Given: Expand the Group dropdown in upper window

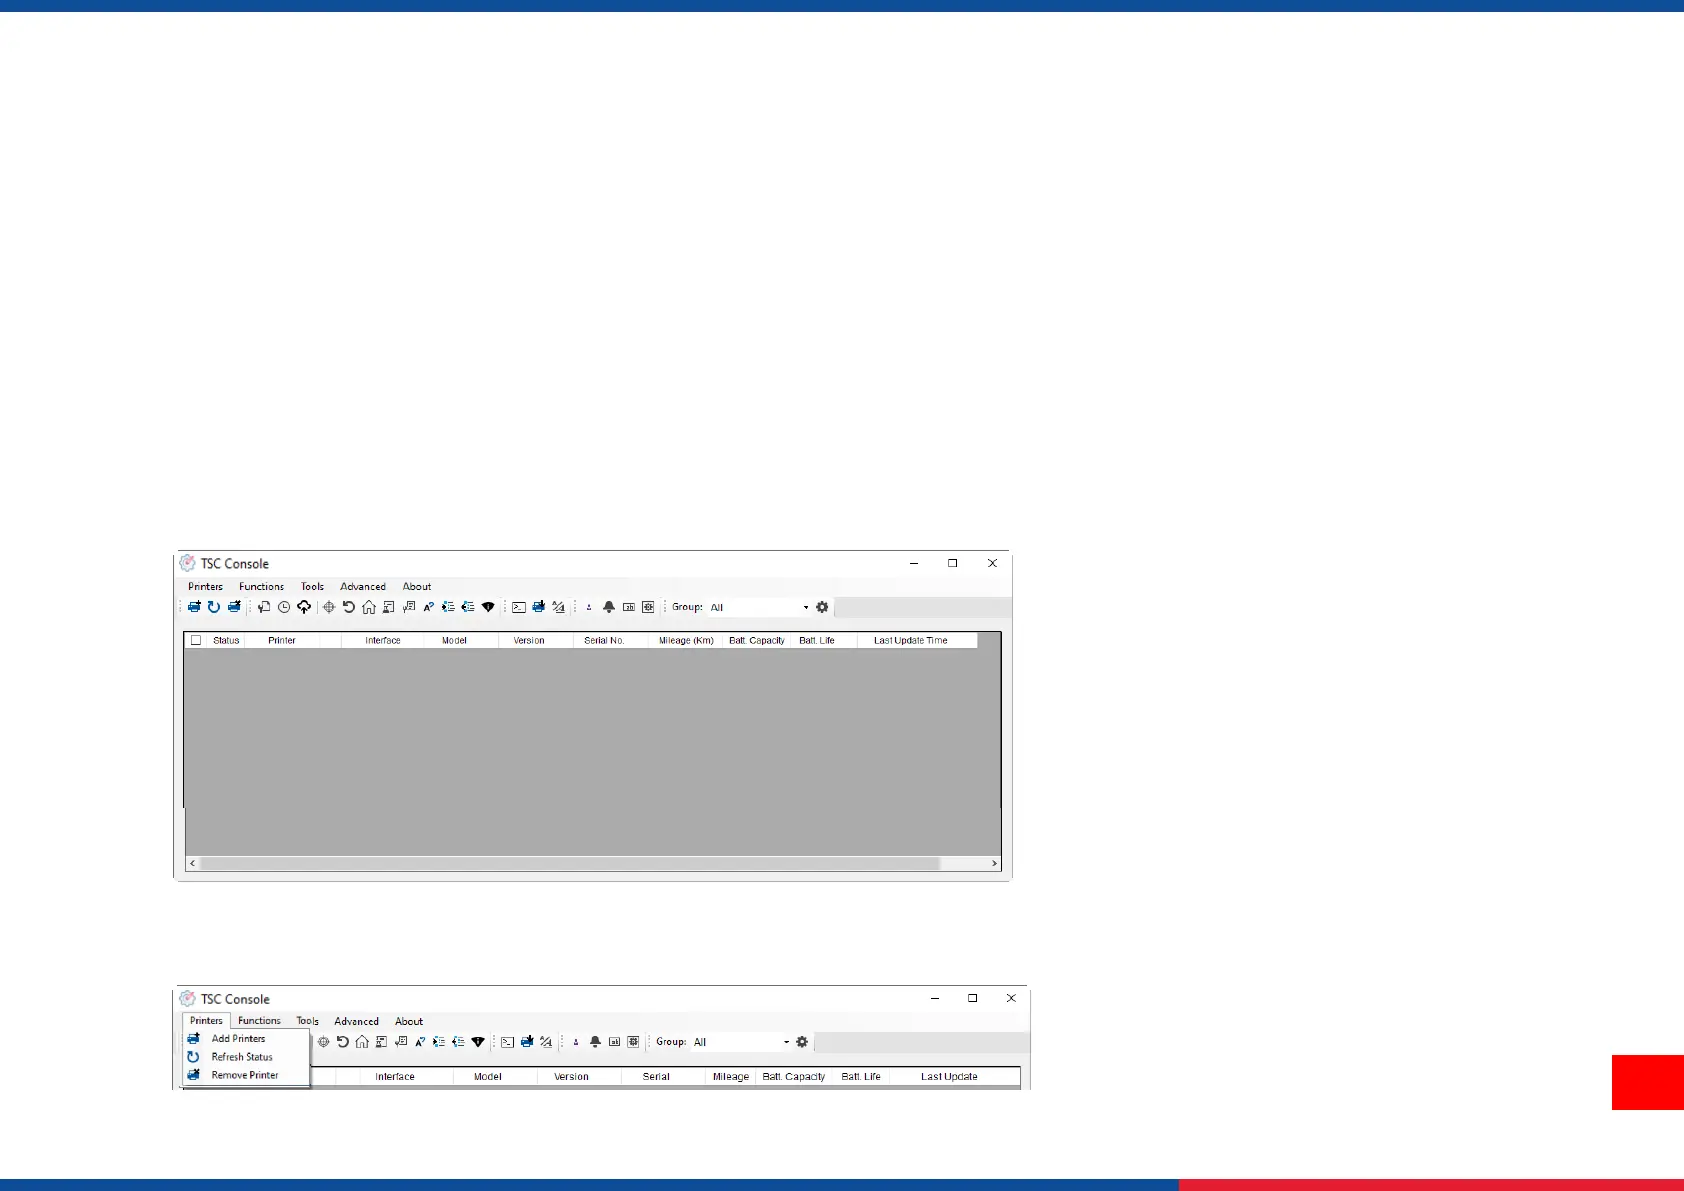Looking at the screenshot, I should pyautogui.click(x=806, y=607).
